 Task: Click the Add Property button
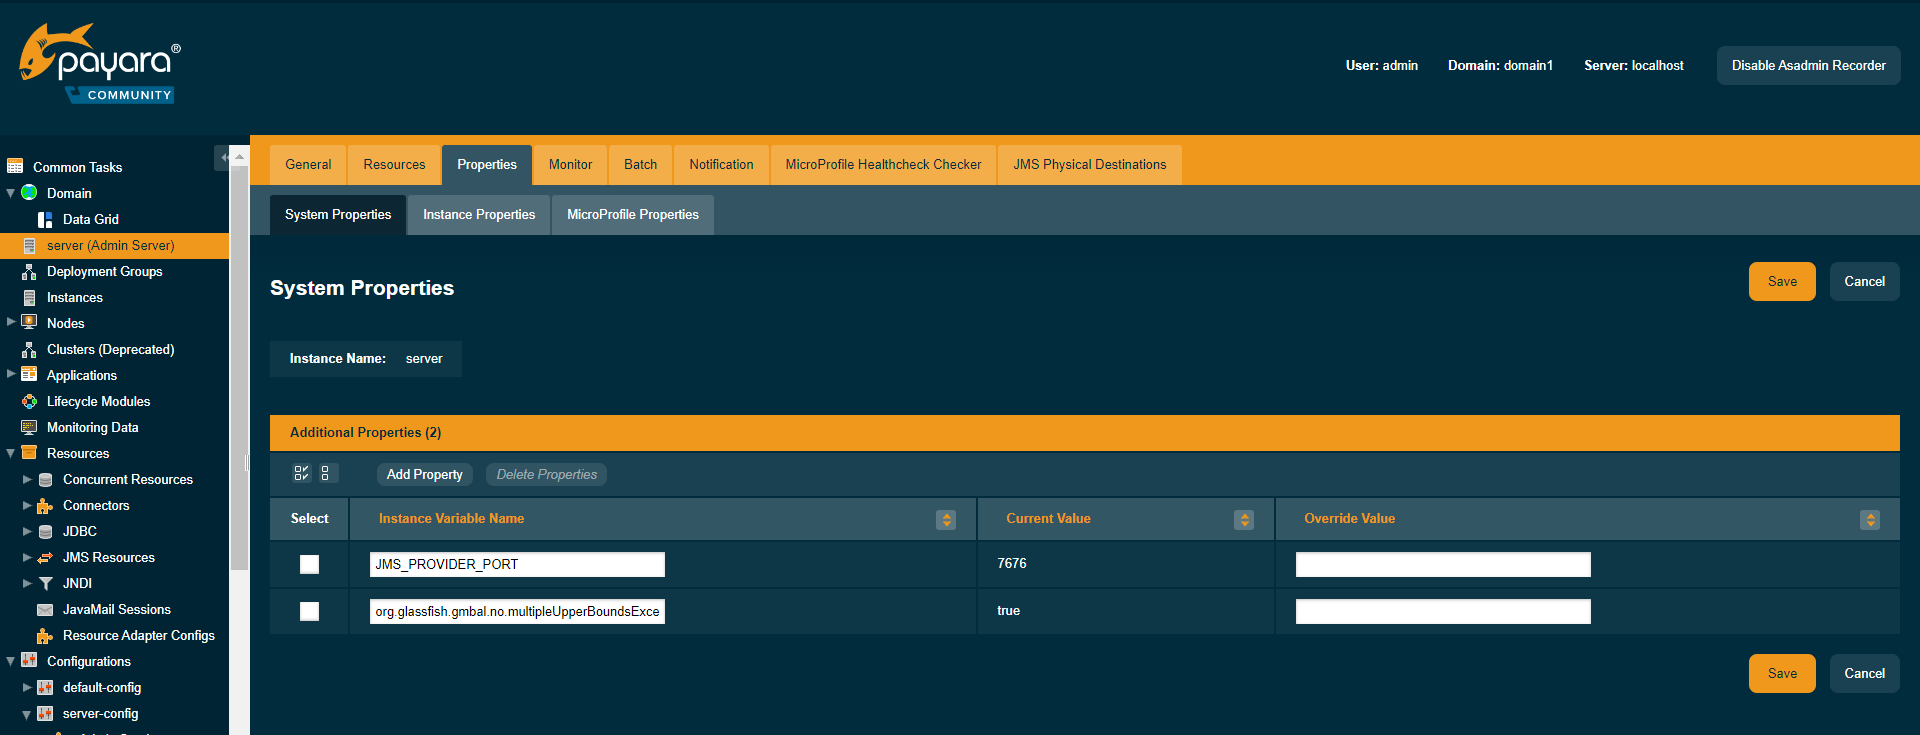pyautogui.click(x=425, y=475)
